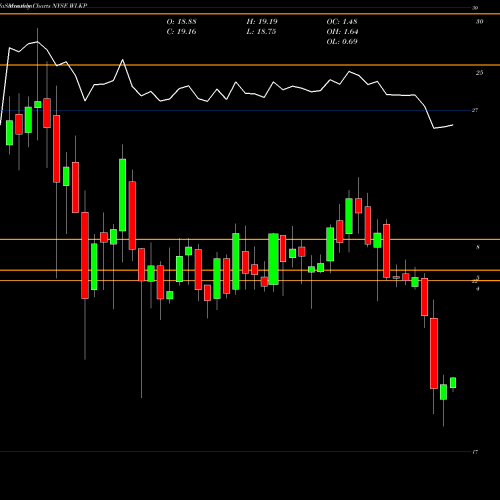This screenshot has width=500, height=500.
Task: Click the high price text H: 19.19
Action: pos(262,22)
